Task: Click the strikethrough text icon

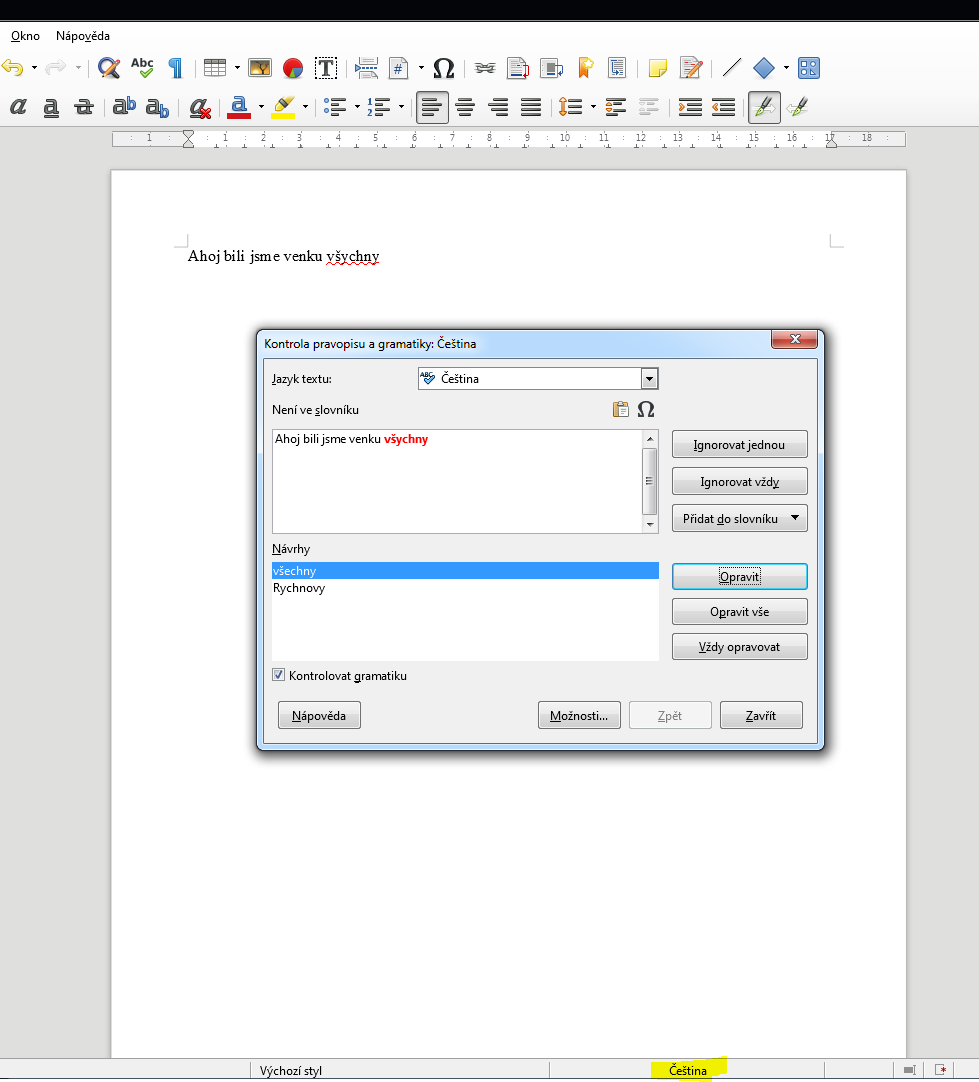Action: click(x=84, y=107)
